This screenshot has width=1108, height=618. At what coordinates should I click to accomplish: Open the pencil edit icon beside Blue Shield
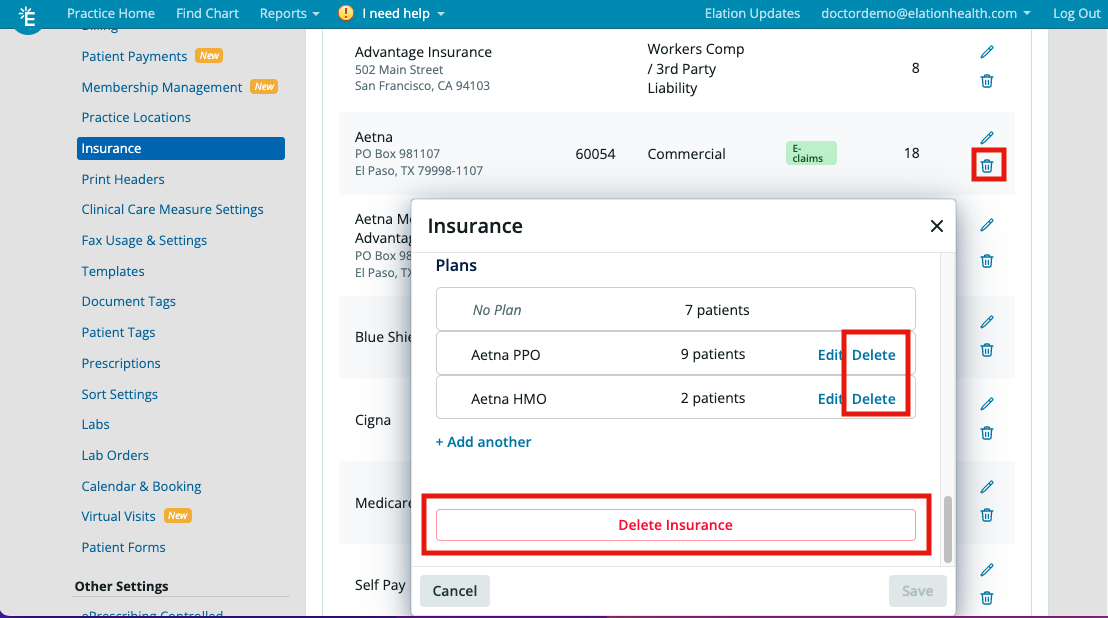click(x=988, y=321)
